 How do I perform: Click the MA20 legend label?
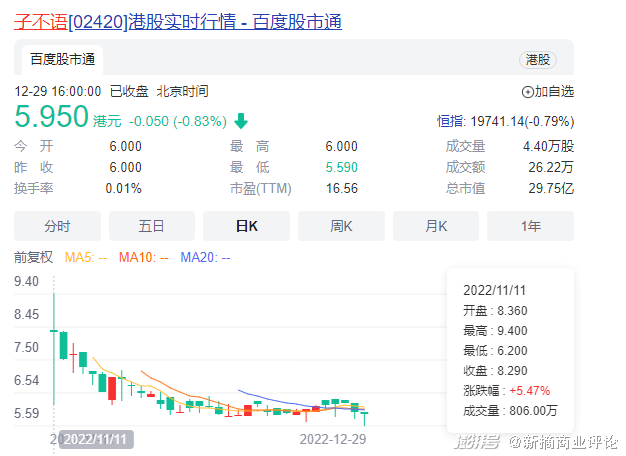[205, 257]
